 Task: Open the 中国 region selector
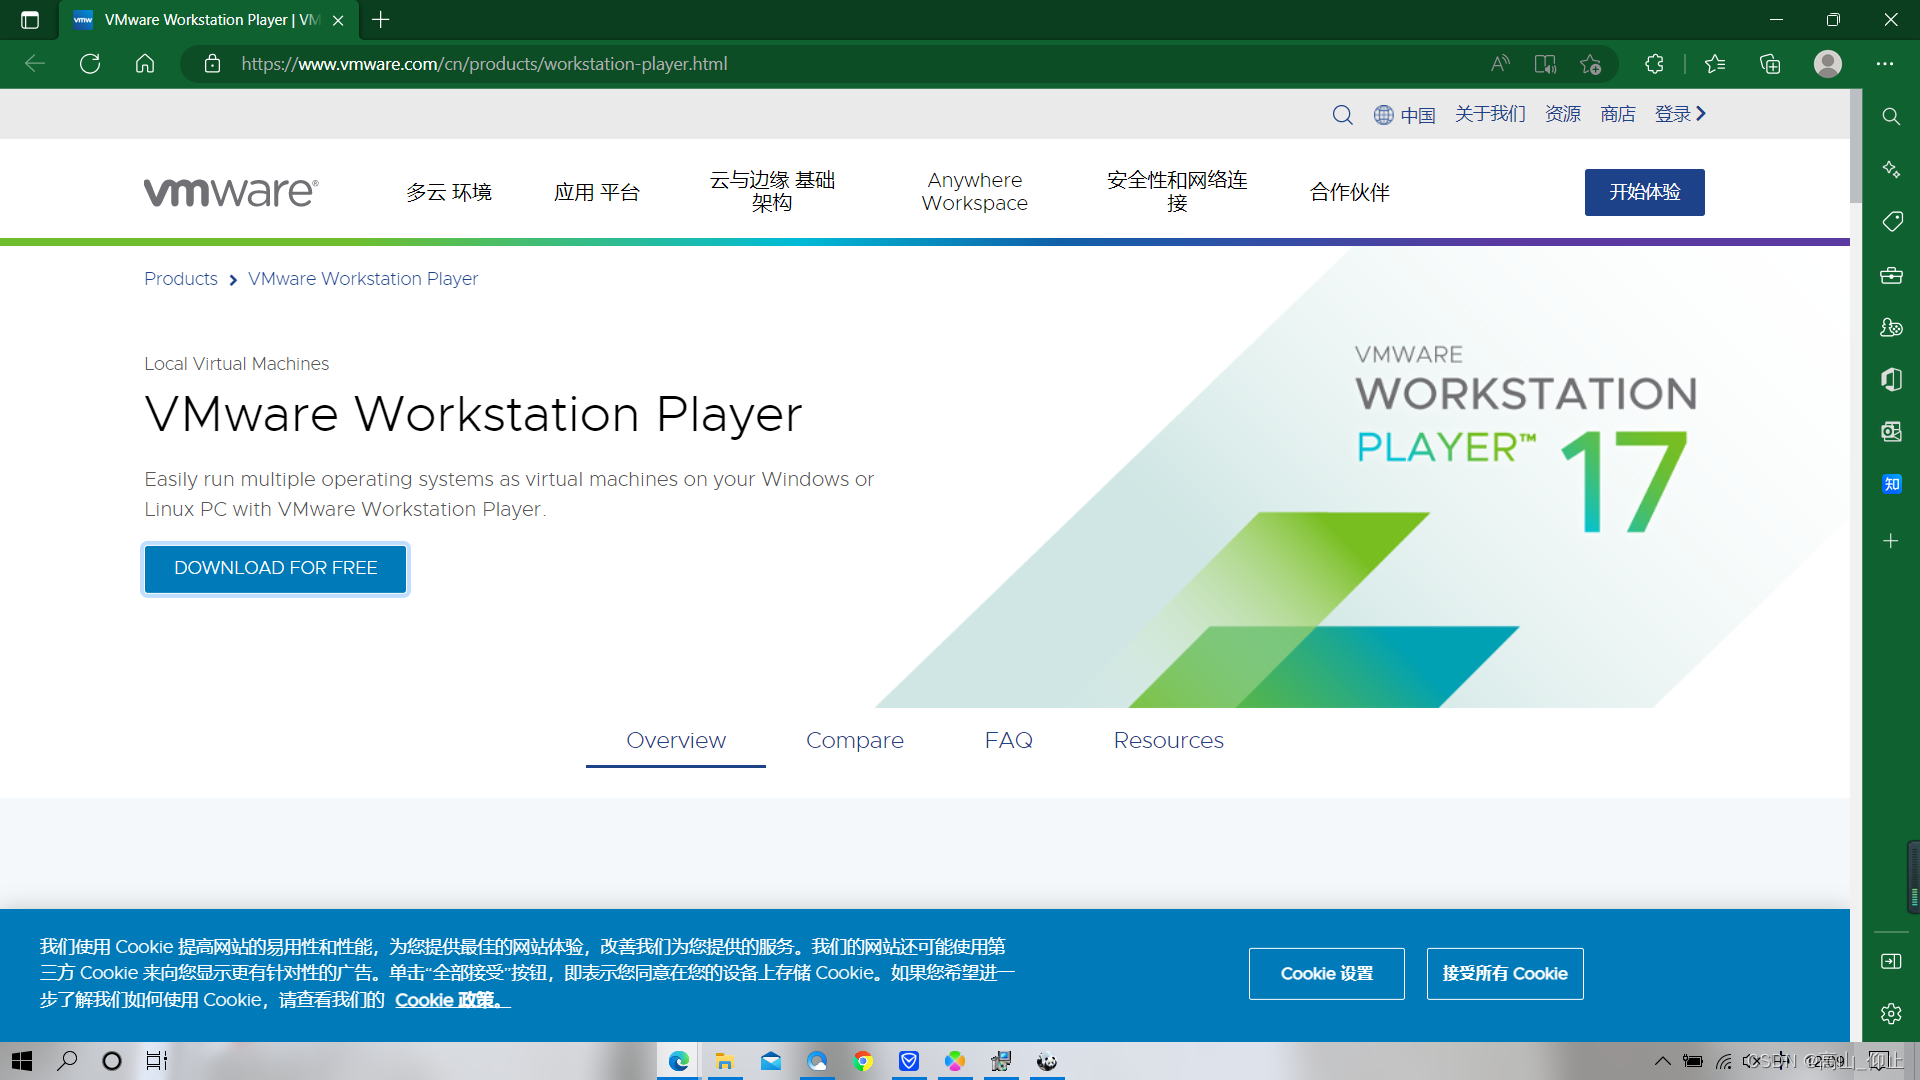click(x=1404, y=115)
